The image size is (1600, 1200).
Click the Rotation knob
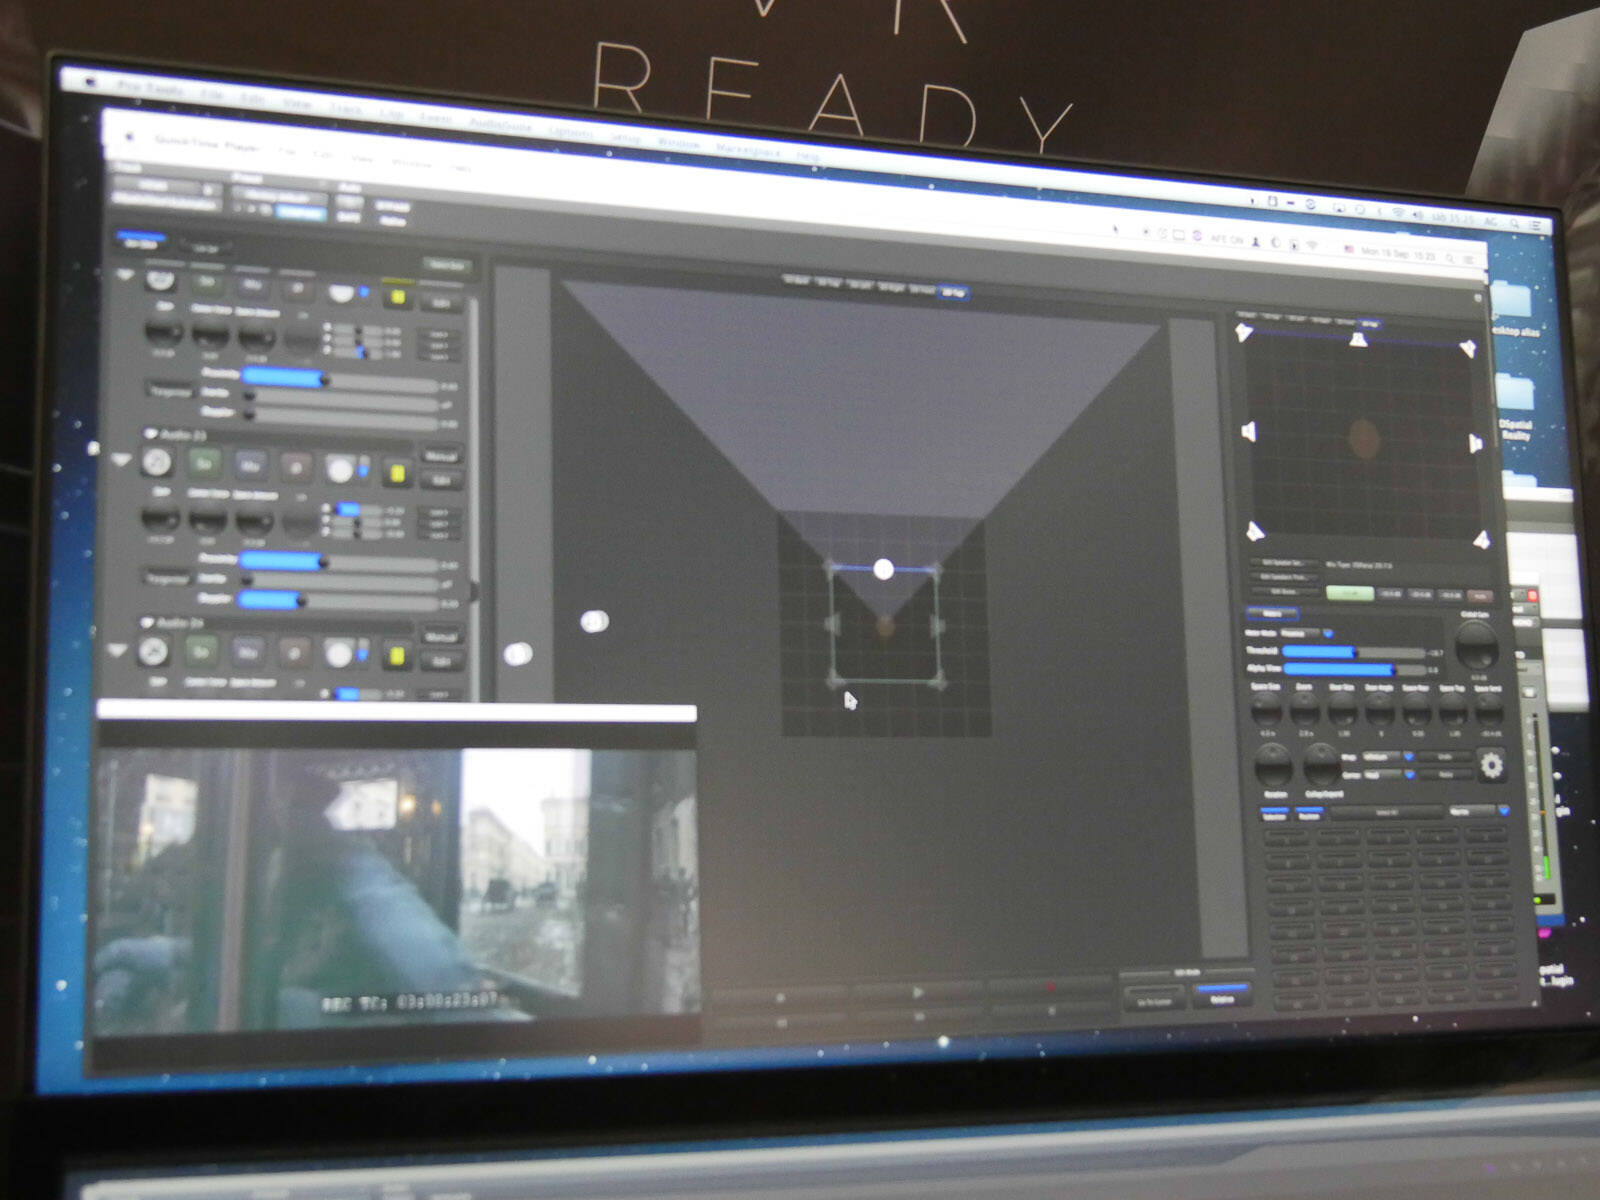click(x=1273, y=767)
